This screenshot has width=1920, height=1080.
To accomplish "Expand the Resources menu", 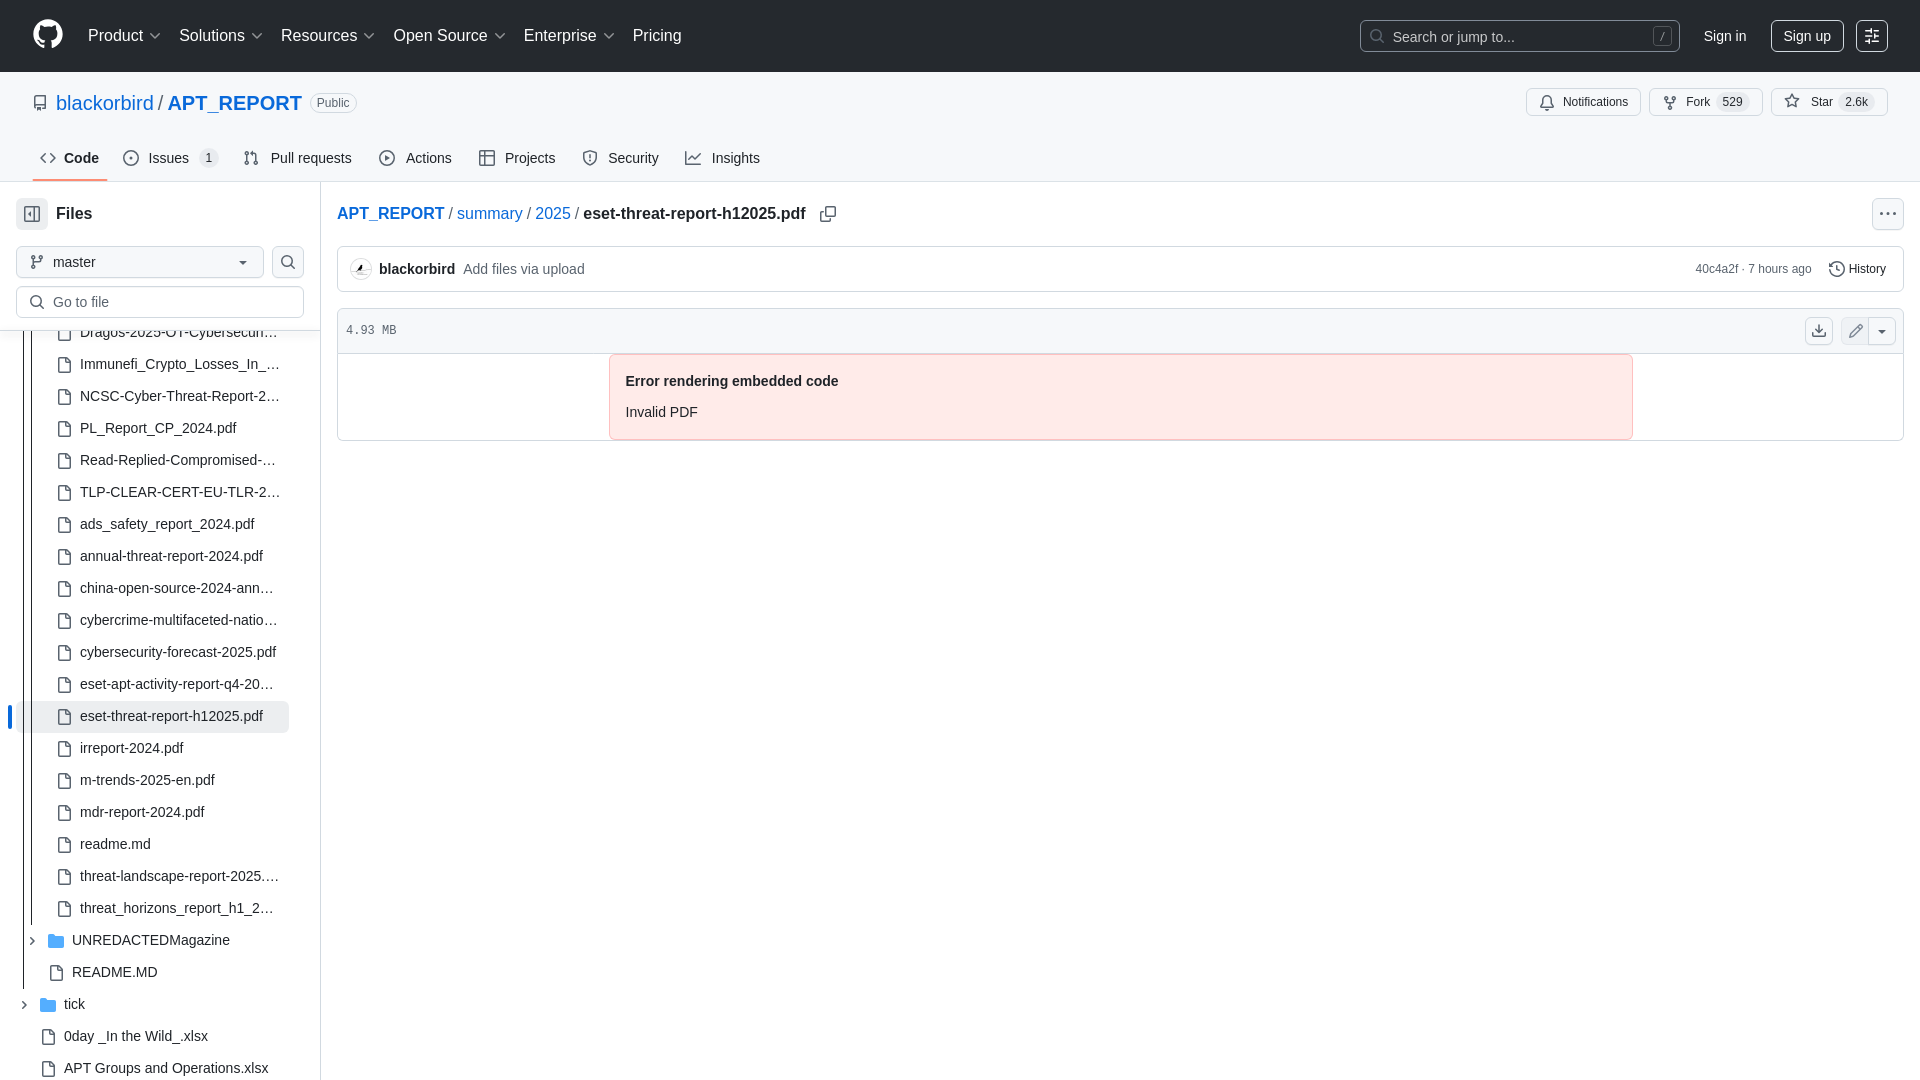I will 327,36.
